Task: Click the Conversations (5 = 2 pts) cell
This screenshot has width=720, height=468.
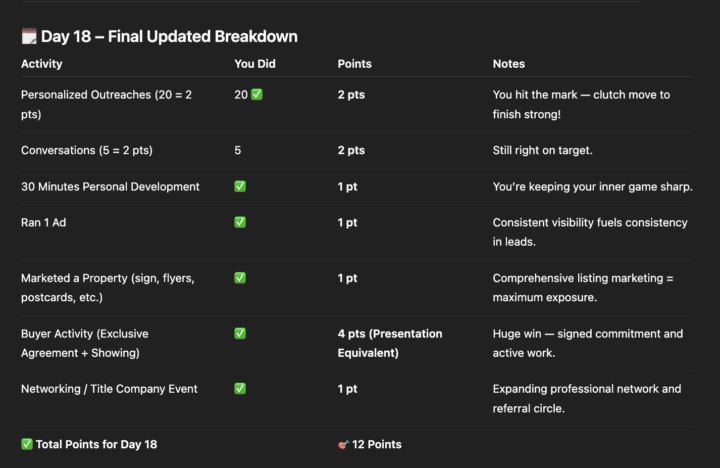Action: (x=86, y=150)
